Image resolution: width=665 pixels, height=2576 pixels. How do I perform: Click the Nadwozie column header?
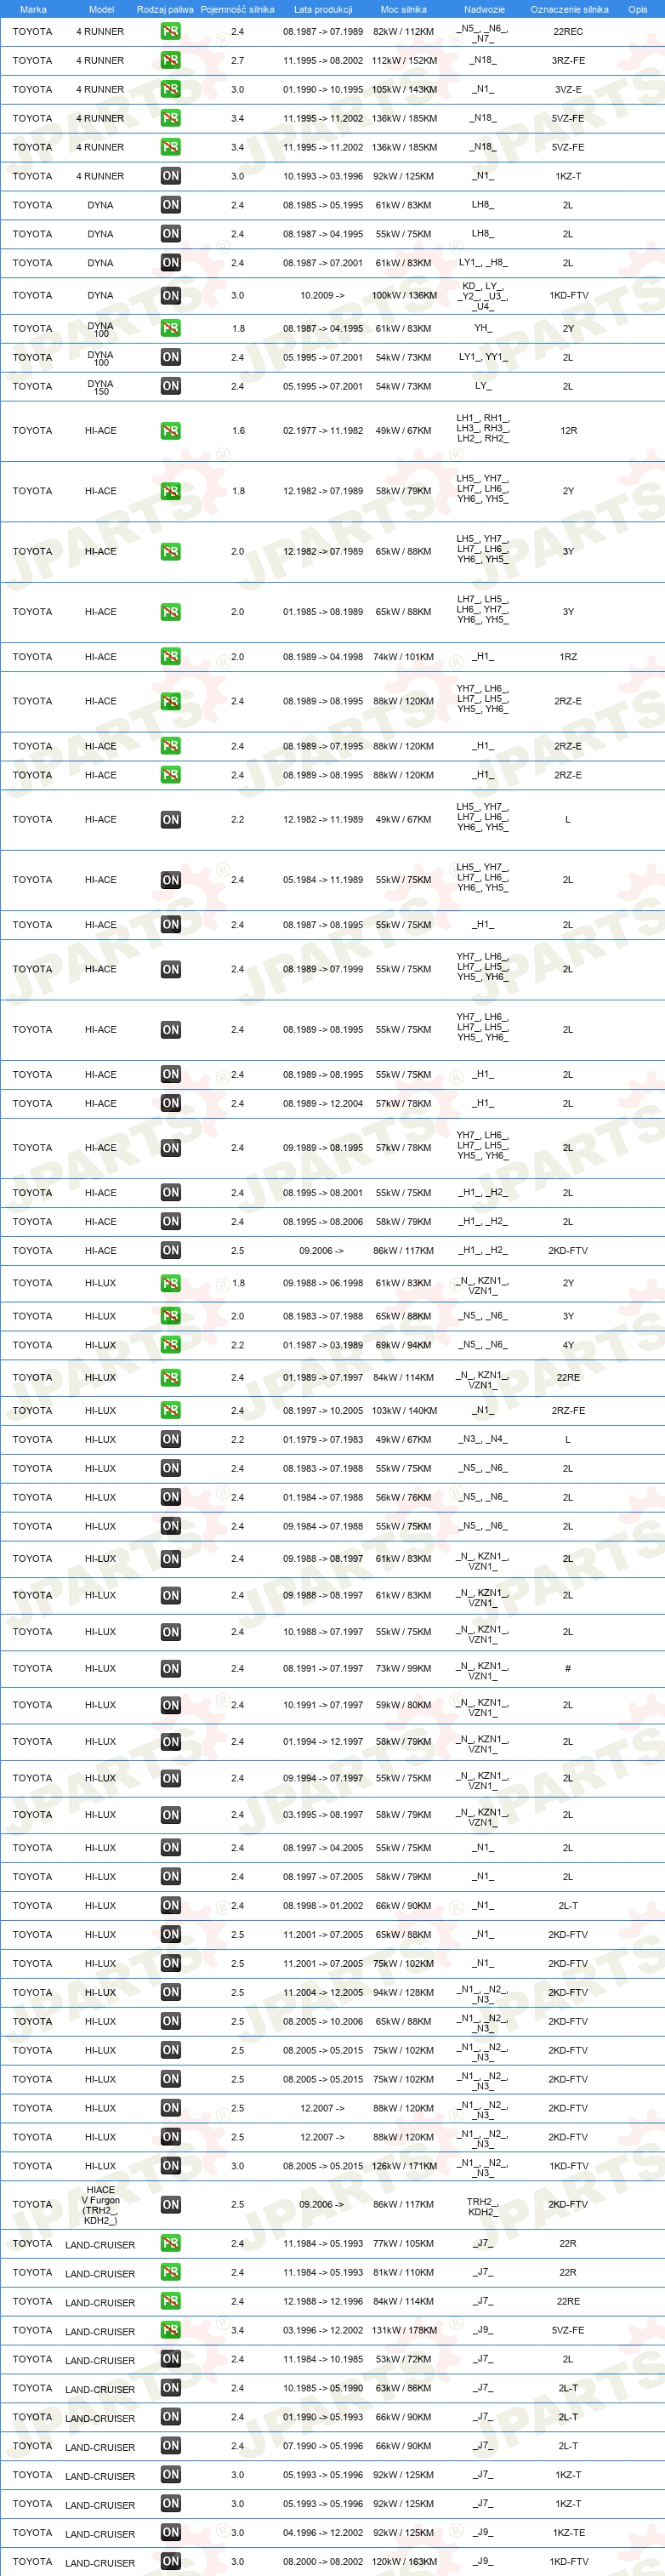(484, 9)
